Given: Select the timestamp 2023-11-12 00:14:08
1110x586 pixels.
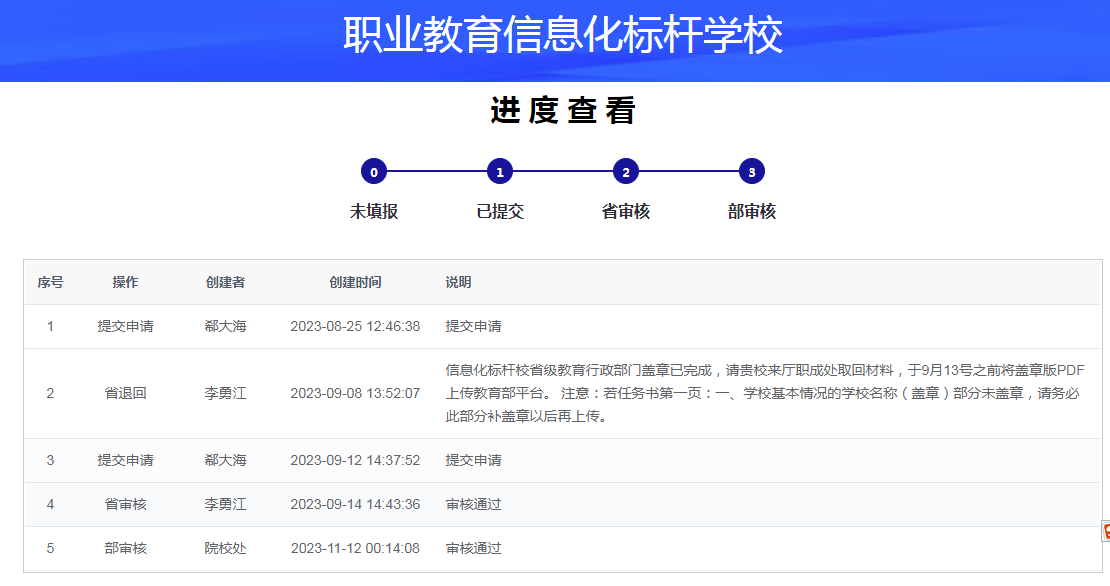Looking at the screenshot, I should [x=355, y=548].
